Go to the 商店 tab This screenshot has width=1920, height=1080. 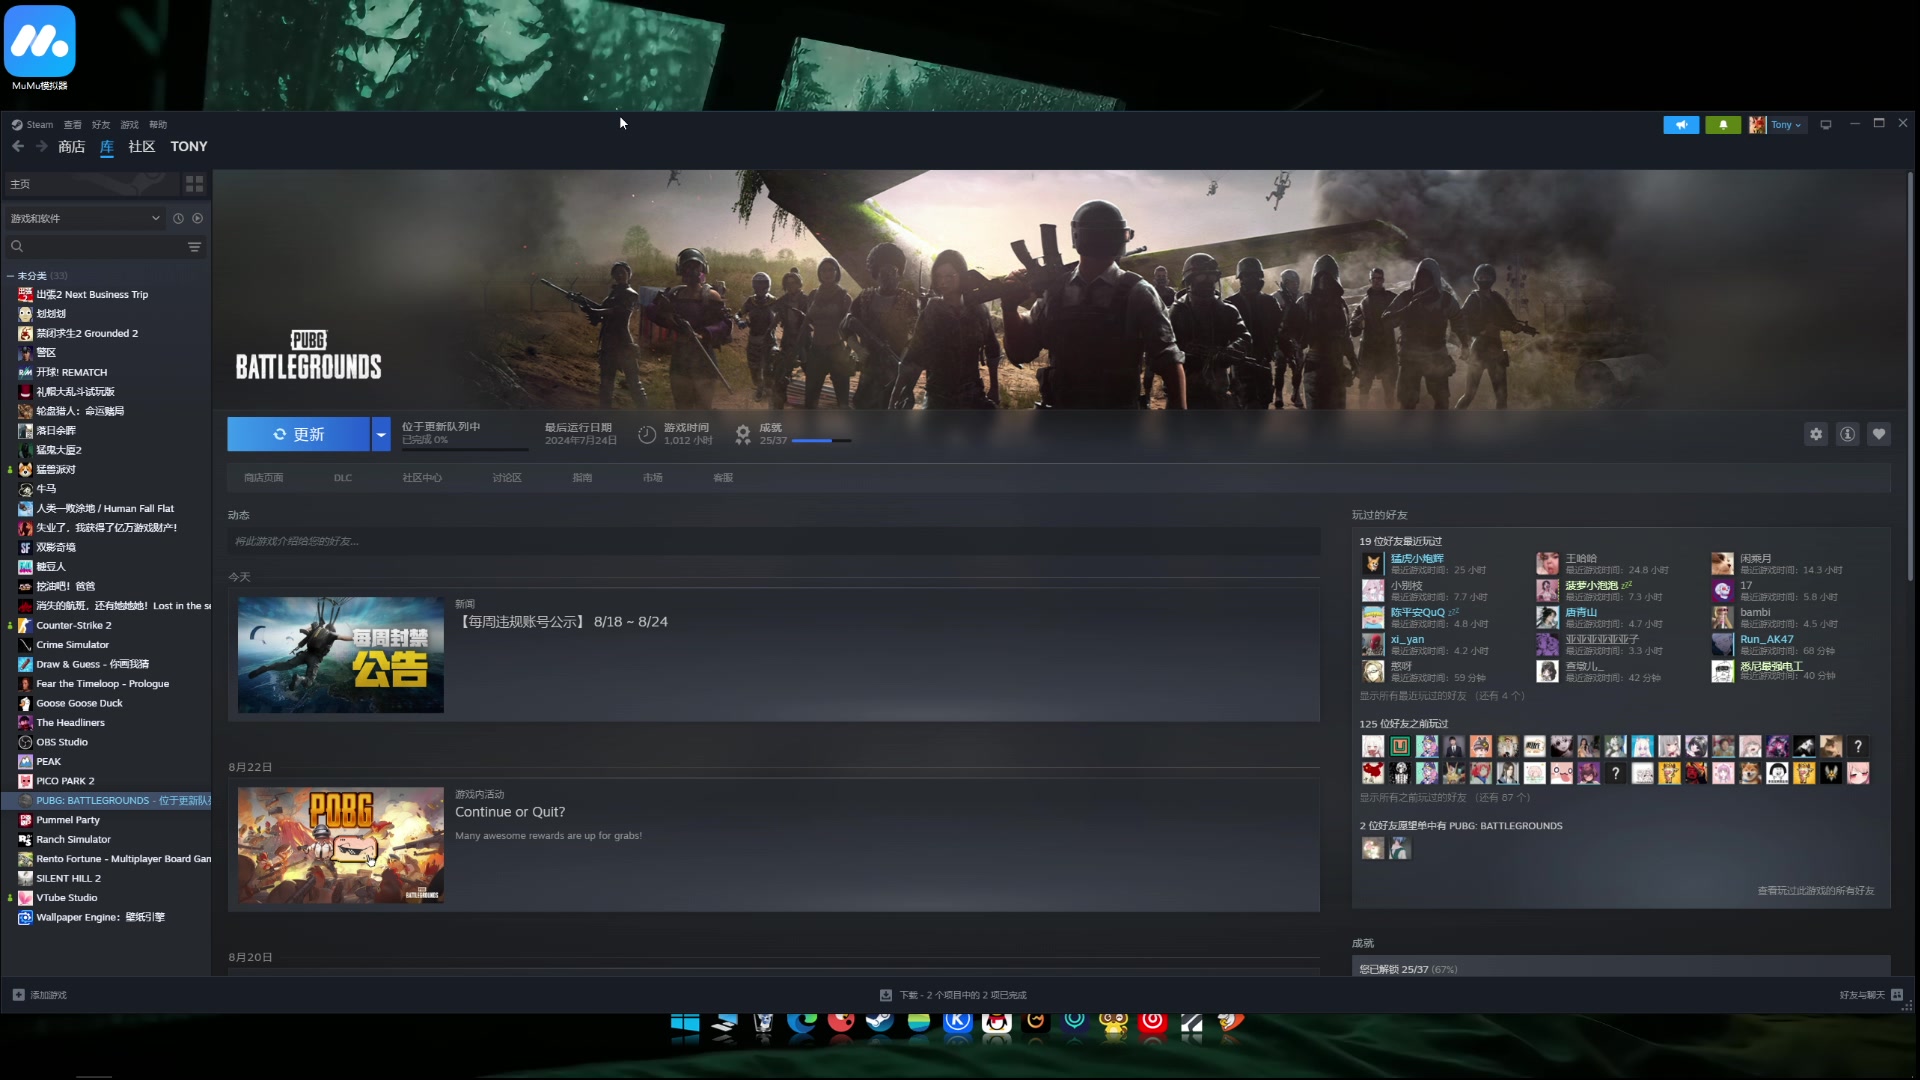pos(71,146)
